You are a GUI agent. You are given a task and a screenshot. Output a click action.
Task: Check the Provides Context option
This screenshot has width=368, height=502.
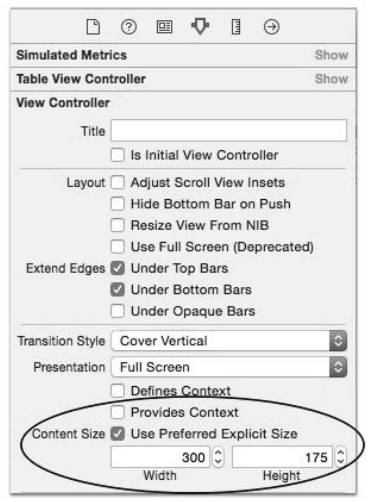point(118,412)
